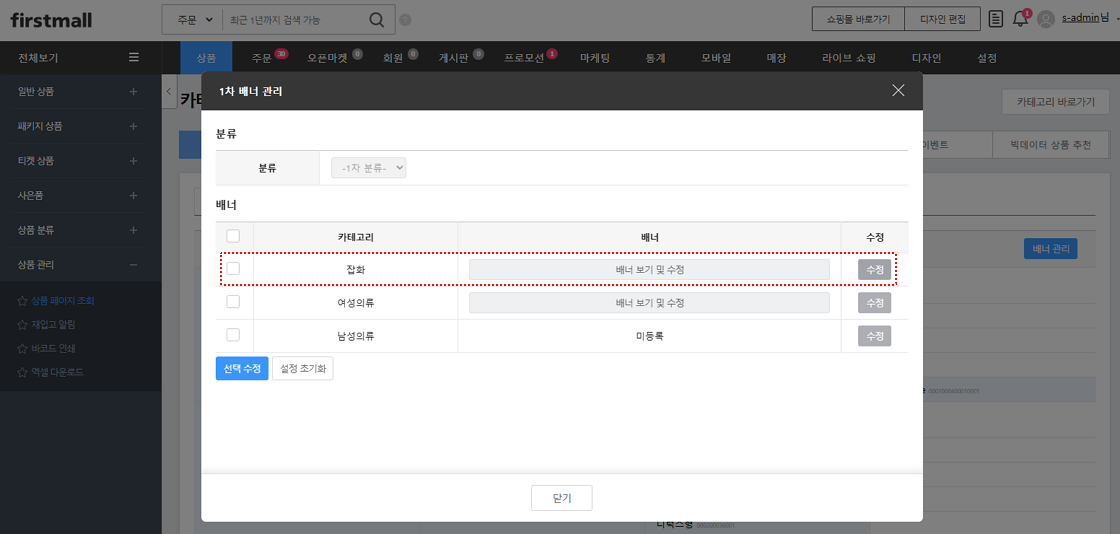1120x534 pixels.
Task: Expand 상품 분류 menu
Action: (x=134, y=230)
